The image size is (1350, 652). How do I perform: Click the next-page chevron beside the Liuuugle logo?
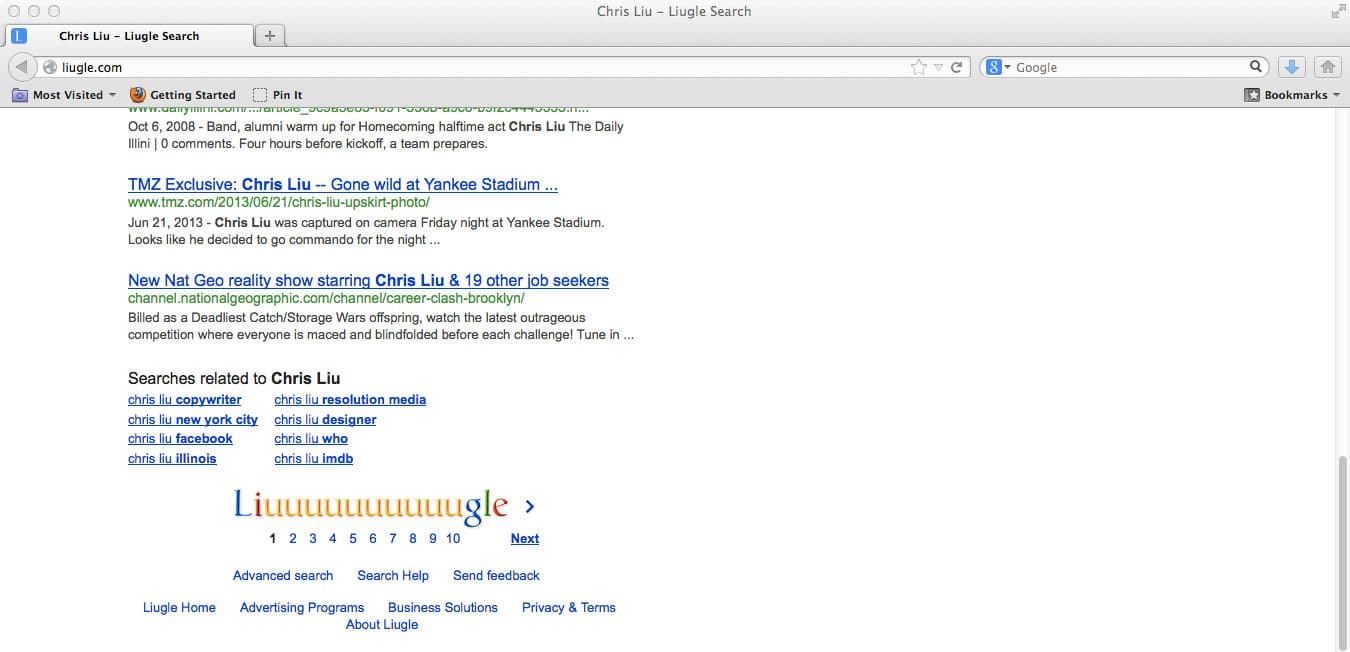(530, 507)
